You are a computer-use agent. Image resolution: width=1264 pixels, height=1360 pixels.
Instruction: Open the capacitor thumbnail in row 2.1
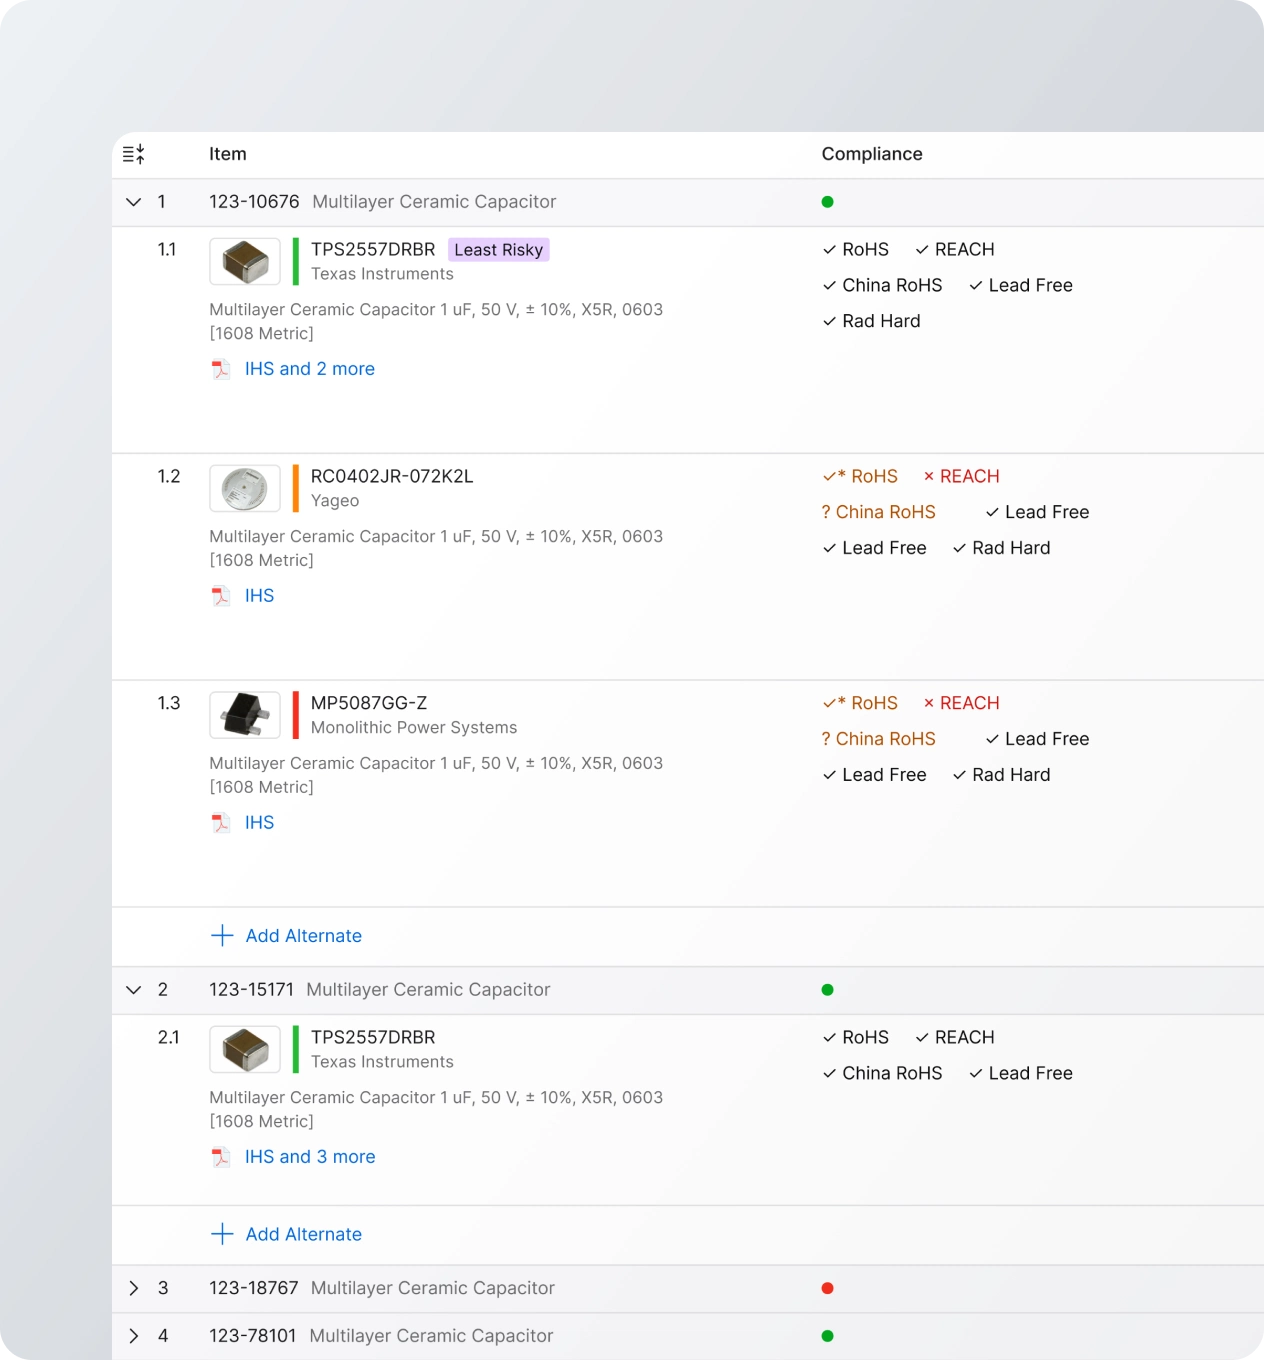[x=245, y=1050]
